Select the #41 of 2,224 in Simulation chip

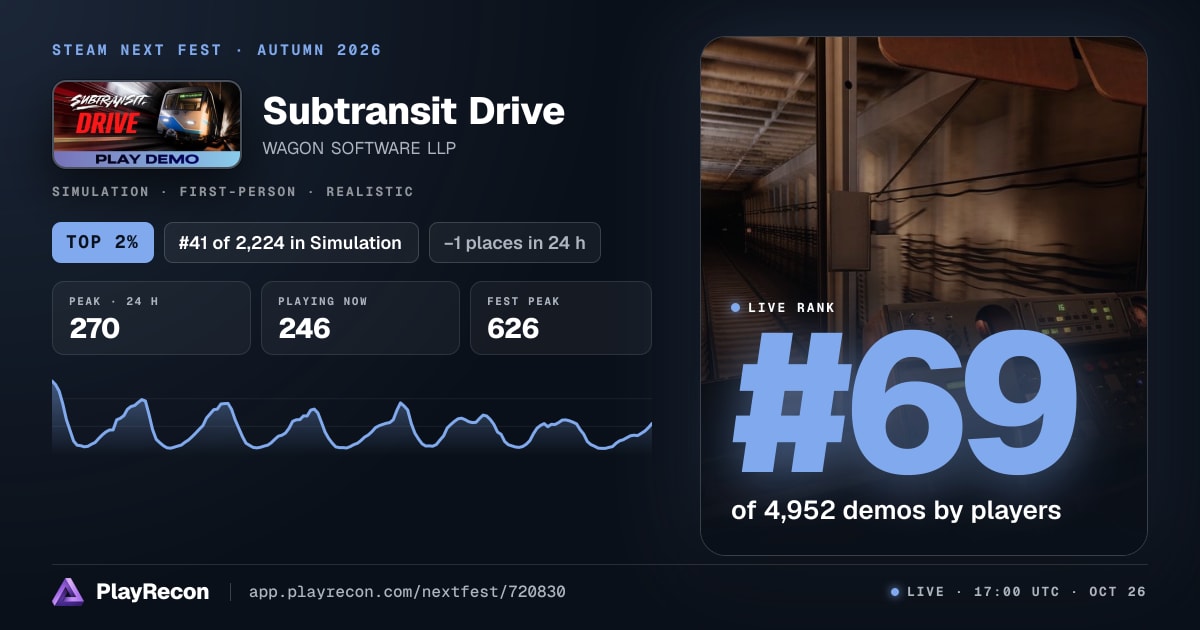[291, 242]
